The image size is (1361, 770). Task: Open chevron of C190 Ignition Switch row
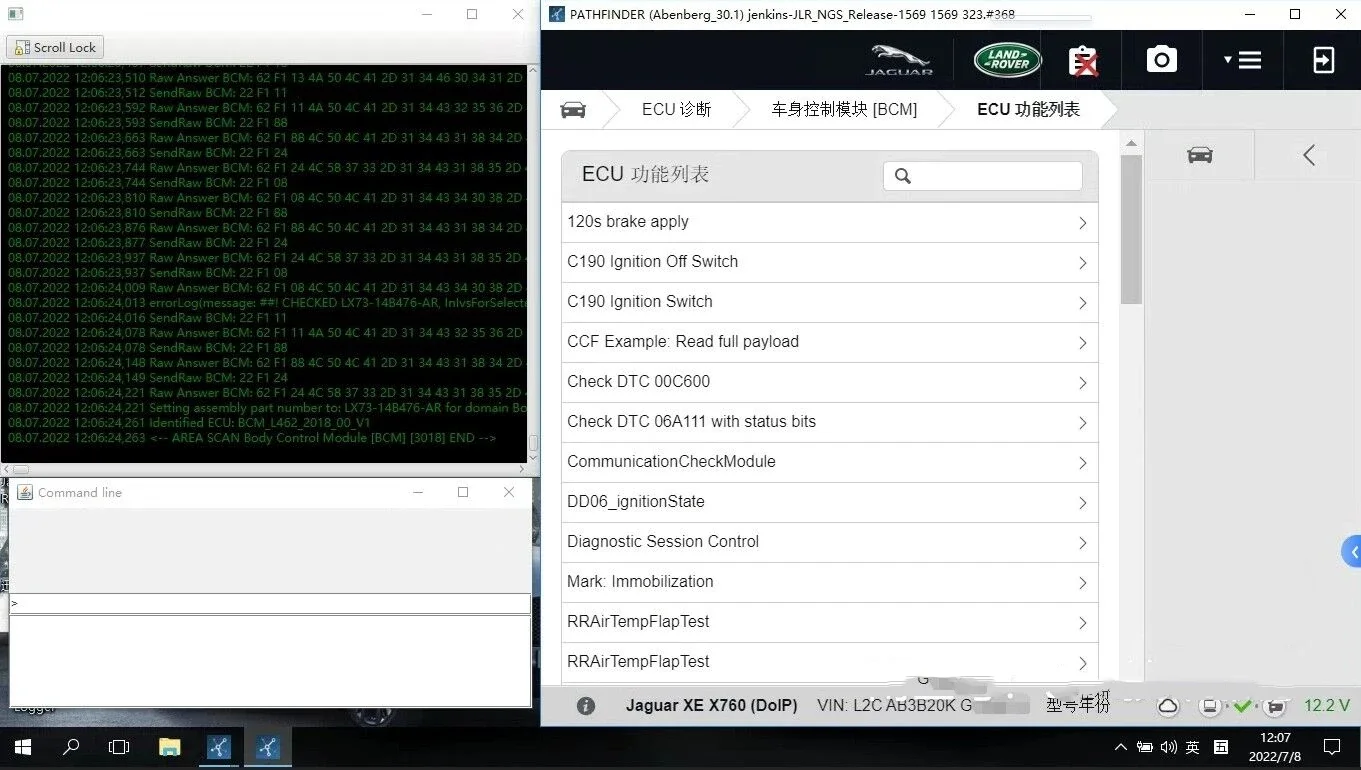[x=1082, y=303]
